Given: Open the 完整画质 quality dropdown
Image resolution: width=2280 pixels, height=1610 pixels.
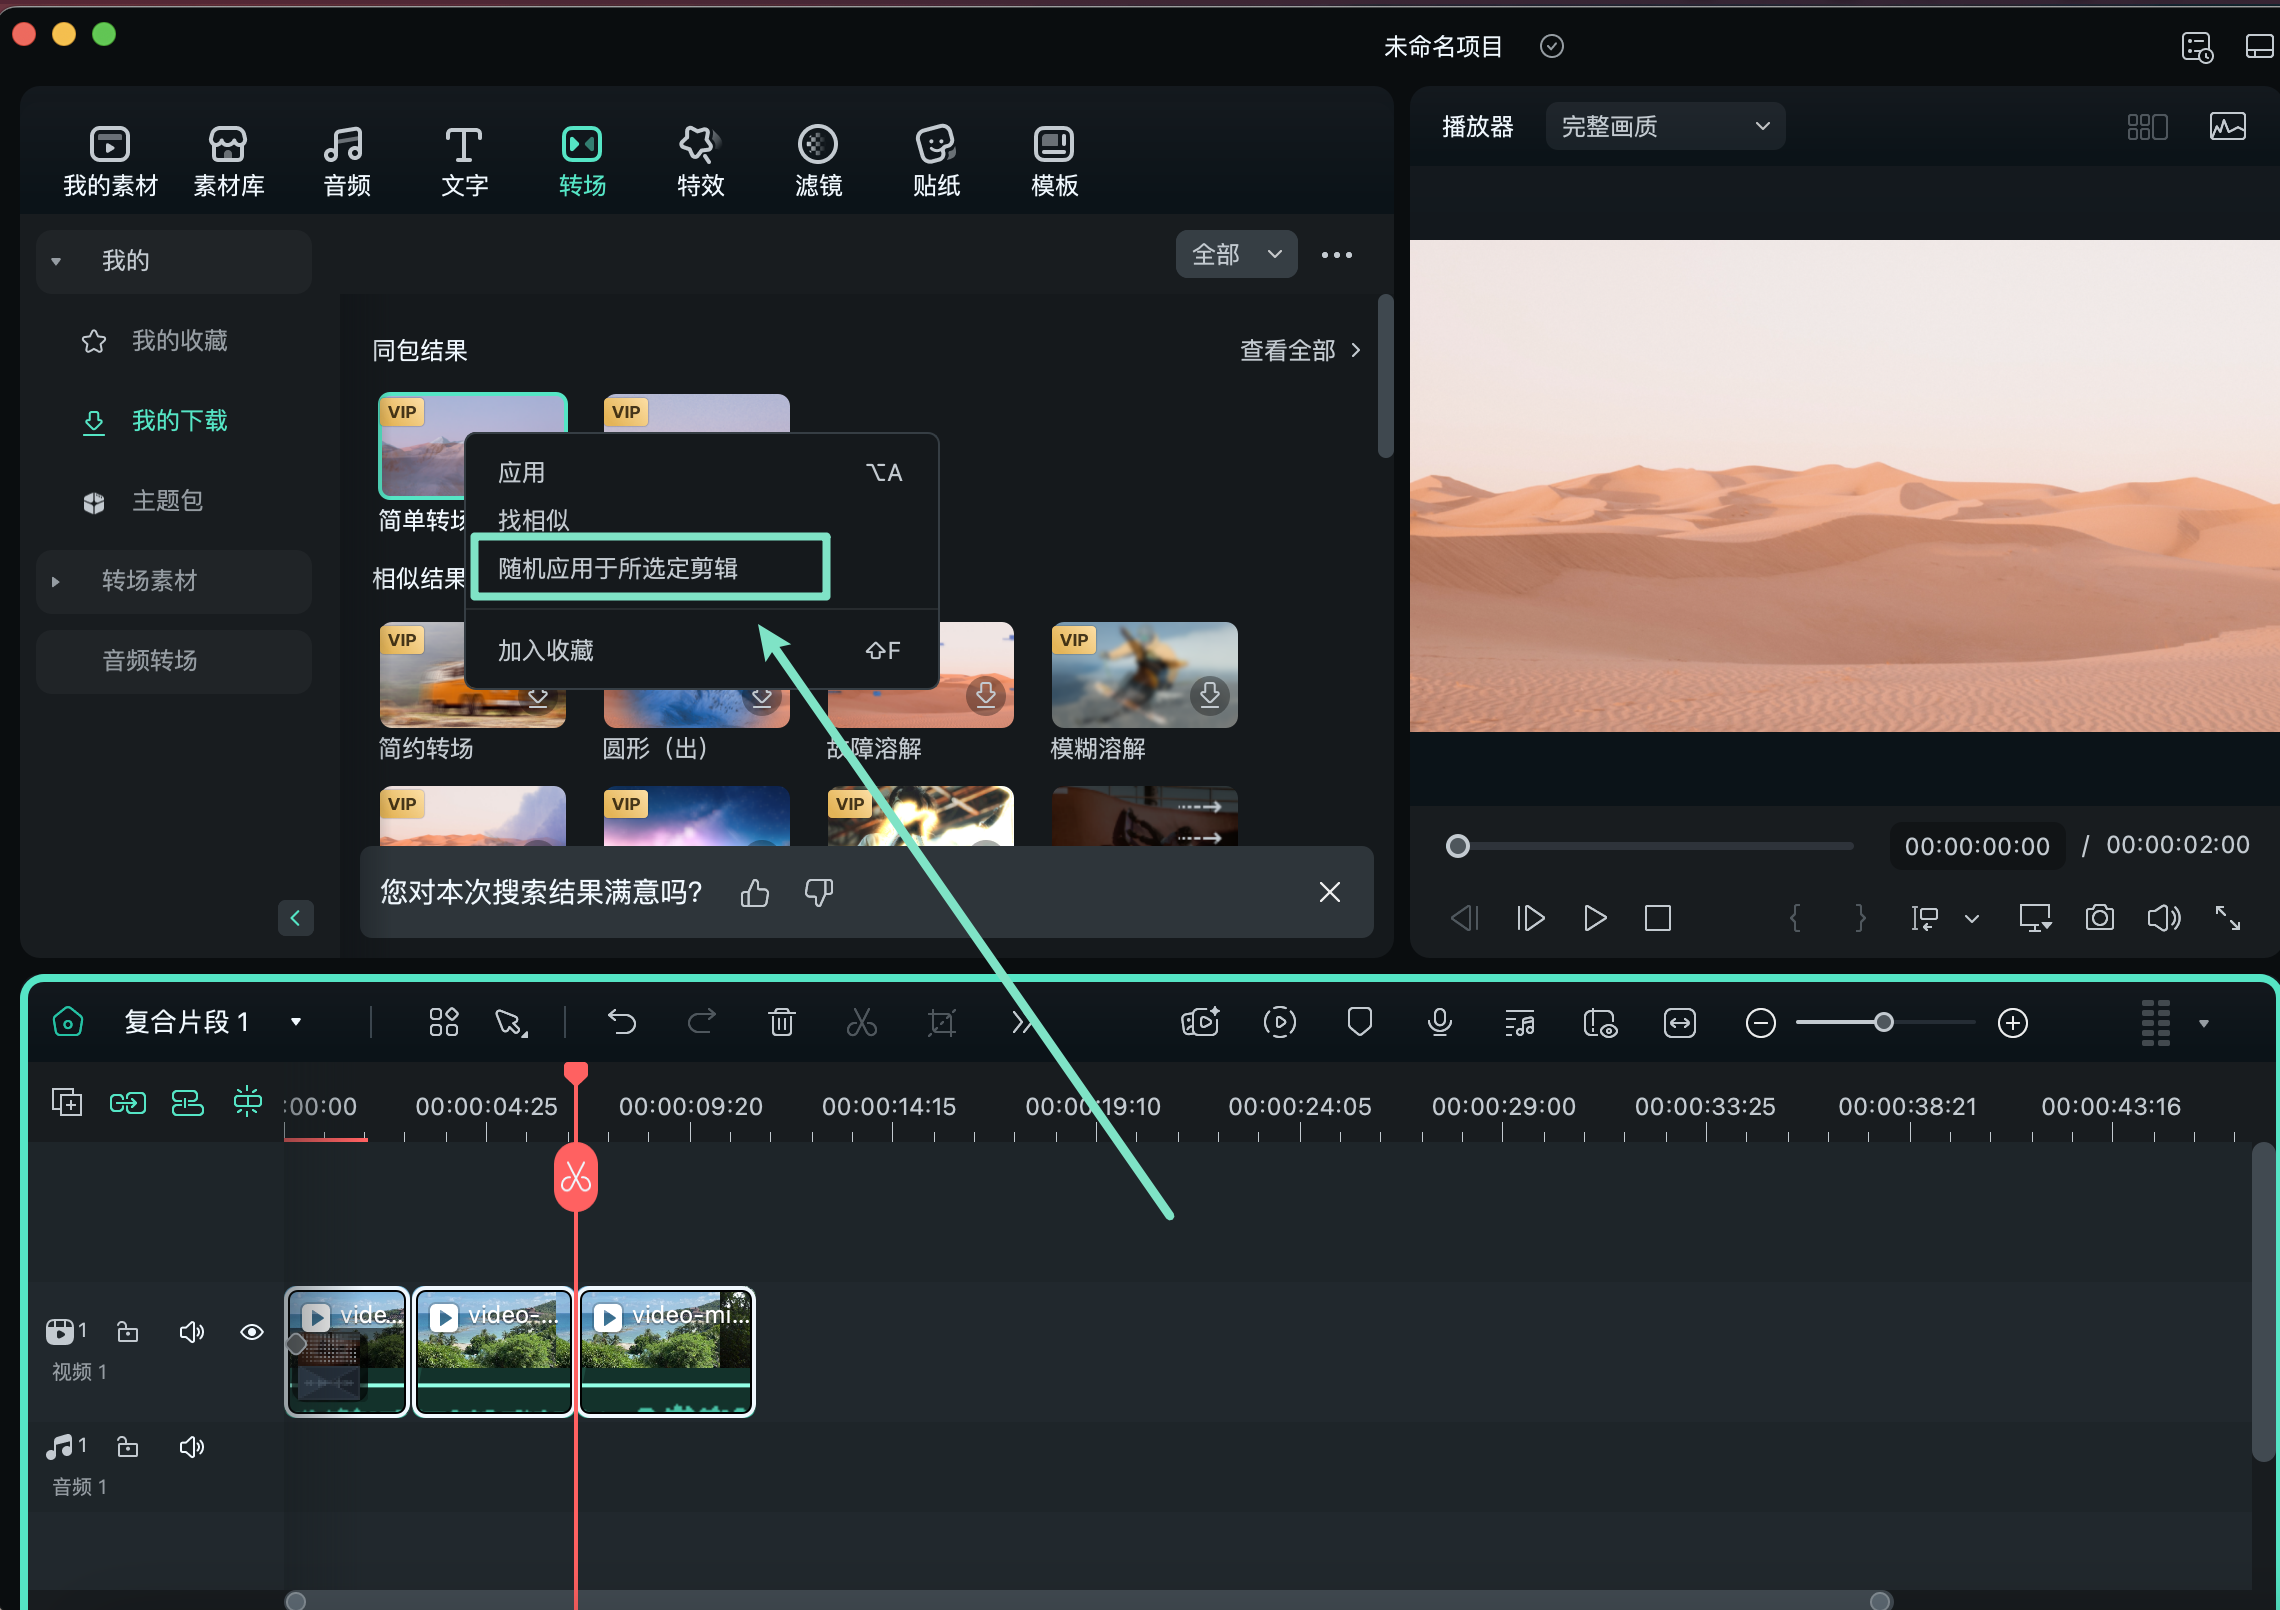Looking at the screenshot, I should [x=1665, y=126].
